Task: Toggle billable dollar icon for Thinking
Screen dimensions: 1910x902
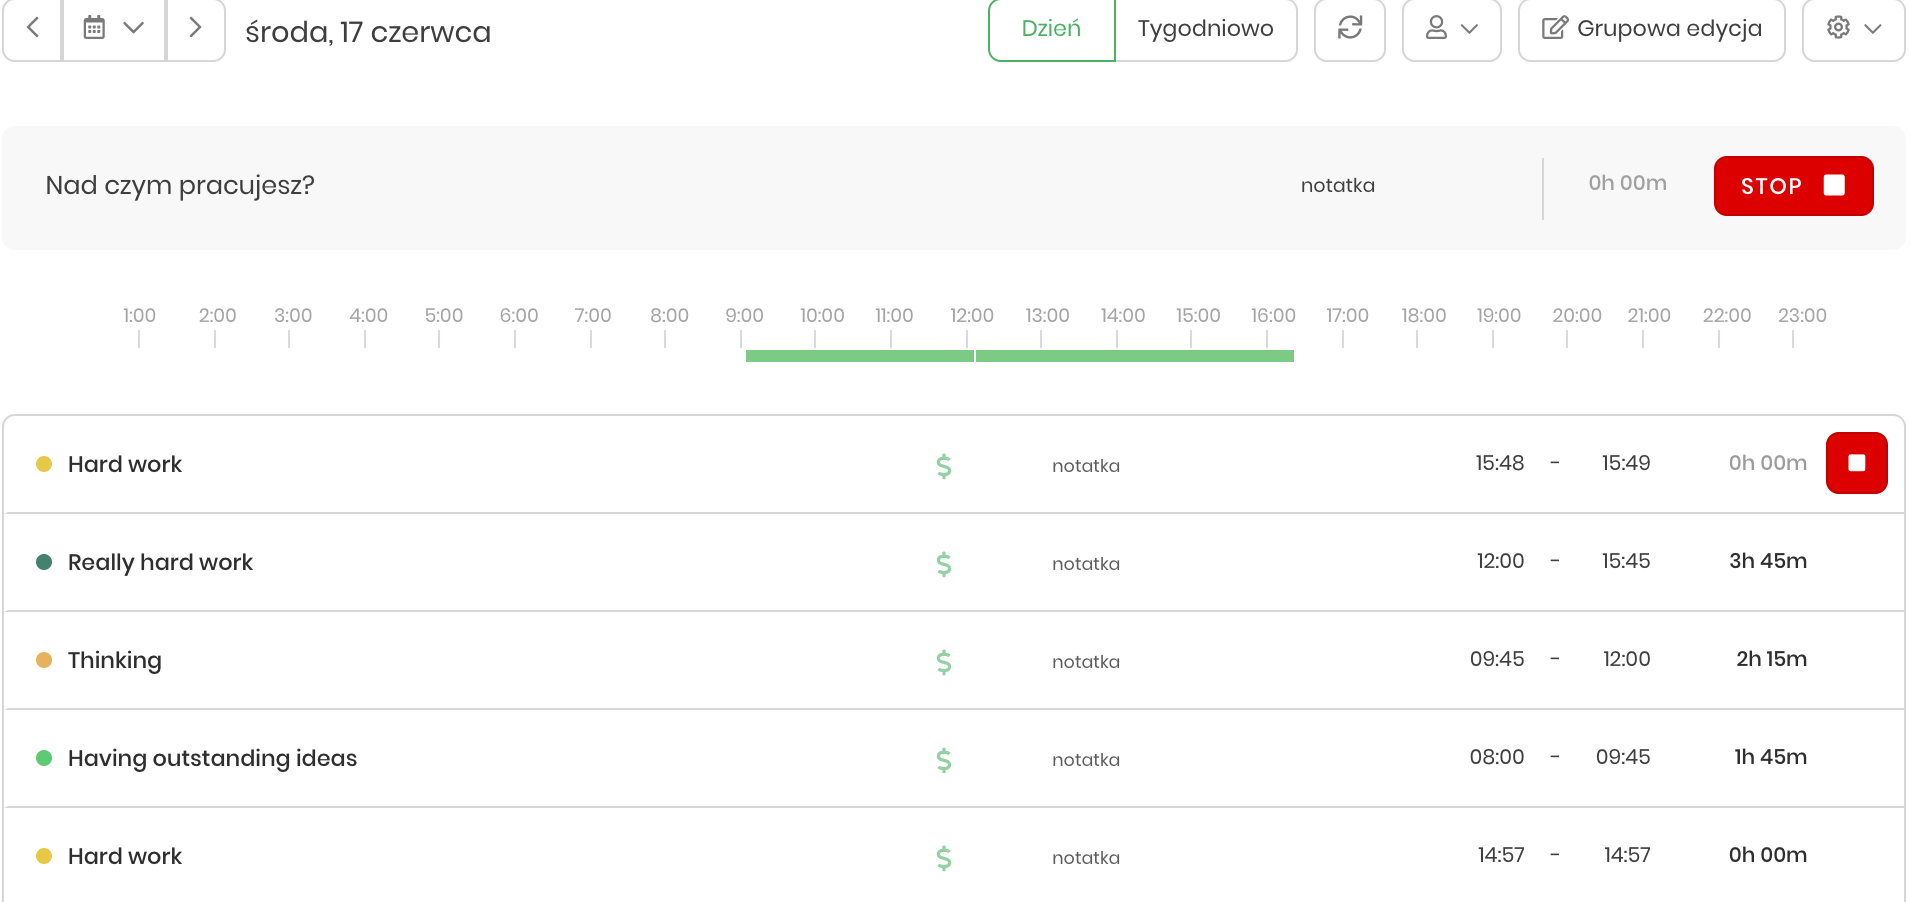Action: pos(944,662)
